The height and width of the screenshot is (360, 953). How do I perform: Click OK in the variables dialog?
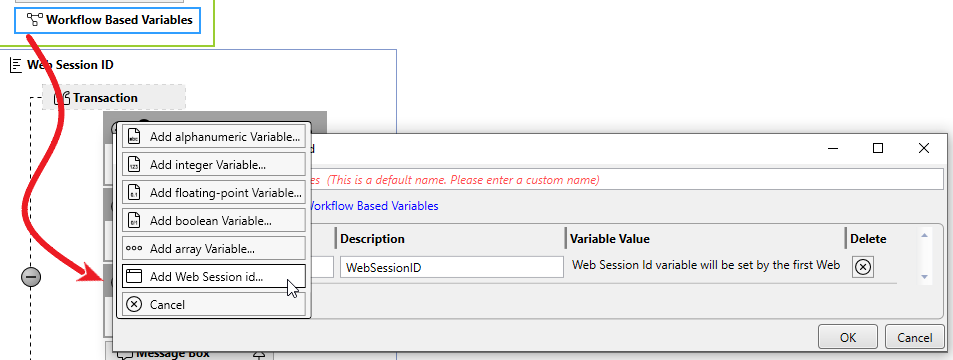point(848,338)
